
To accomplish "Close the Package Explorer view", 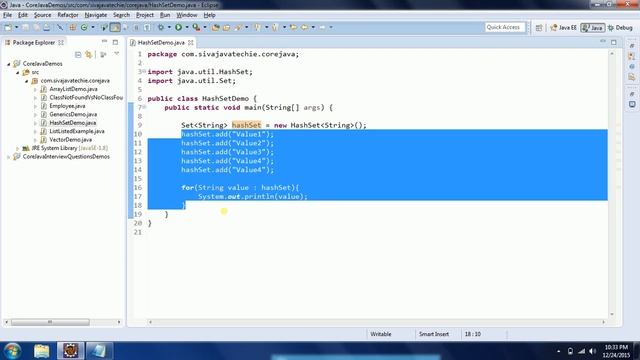I will click(x=61, y=42).
